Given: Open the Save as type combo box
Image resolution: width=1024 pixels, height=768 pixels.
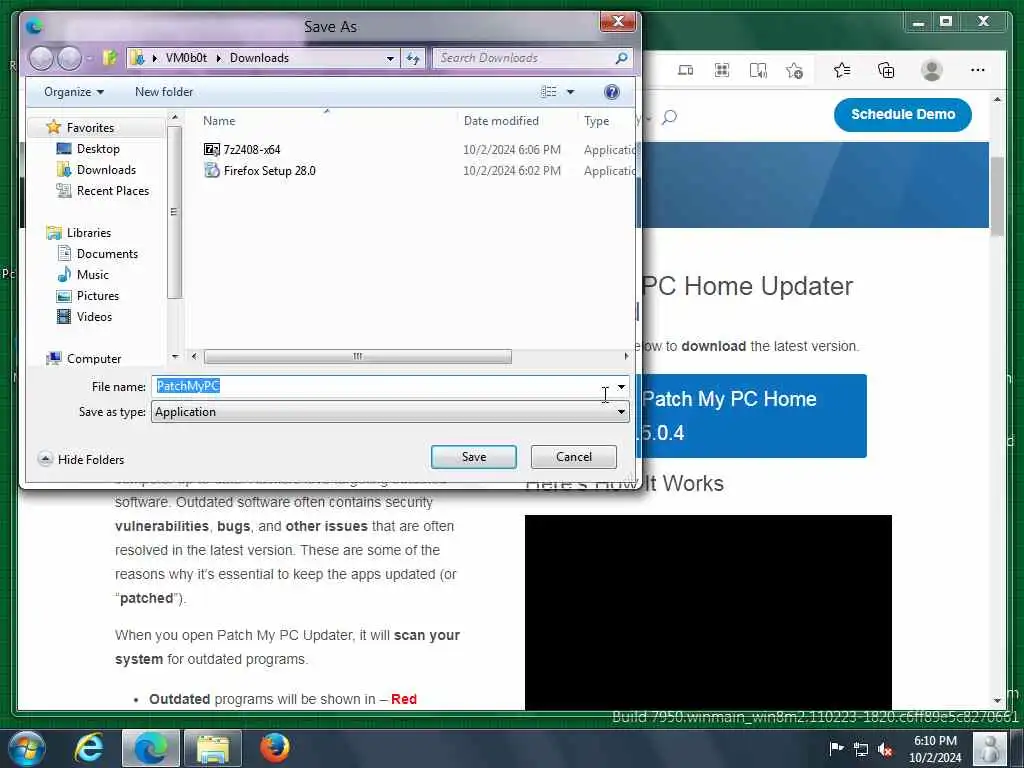Looking at the screenshot, I should click(x=391, y=412).
